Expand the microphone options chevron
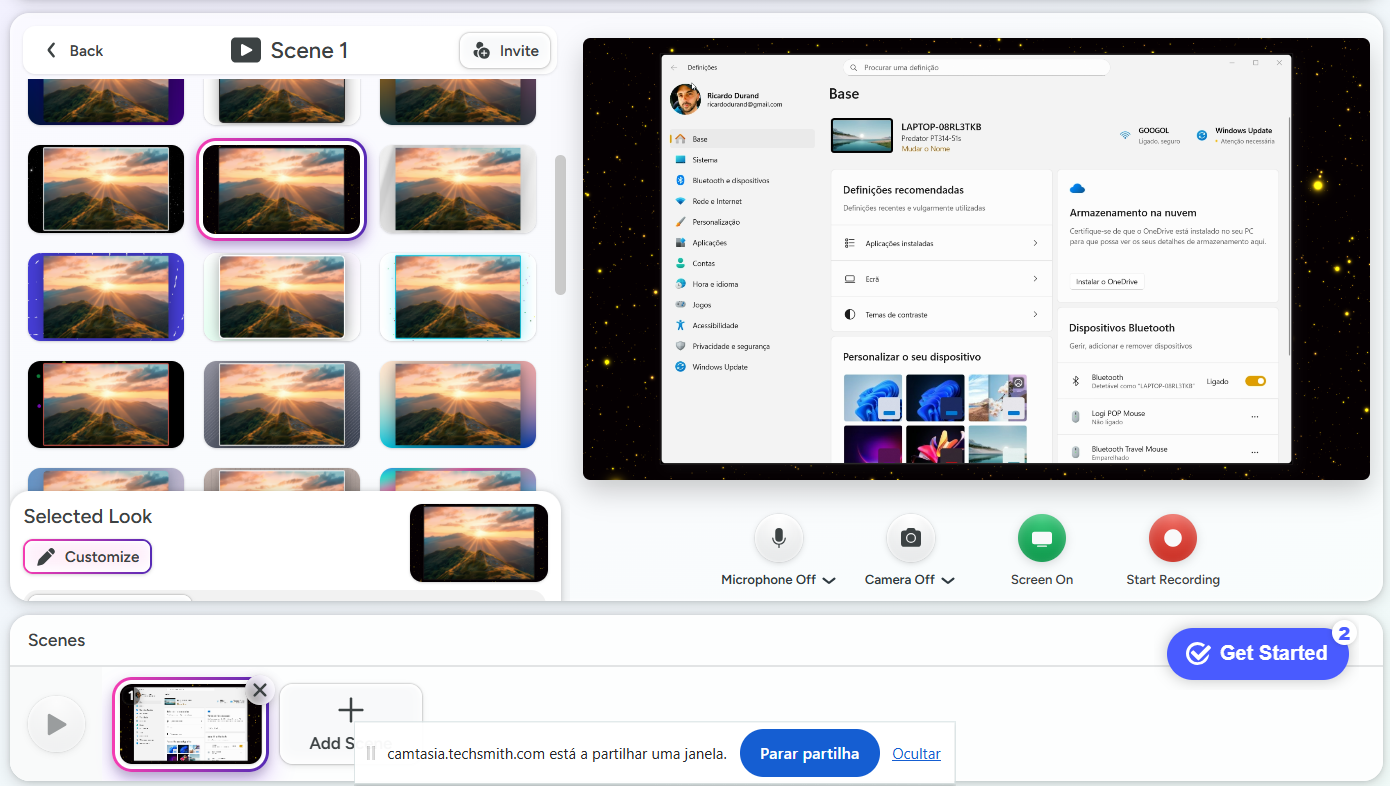Screen dimensions: 1390x786 [829, 581]
